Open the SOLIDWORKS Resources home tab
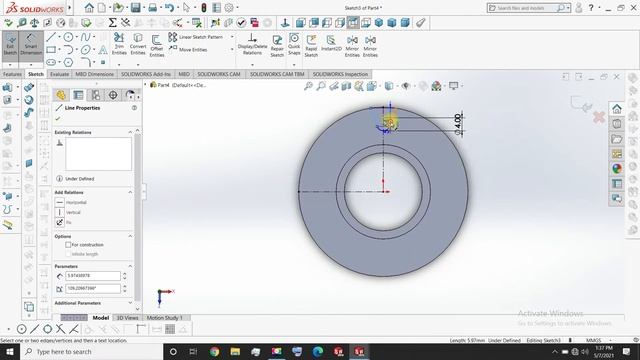This screenshot has height=360, width=640. point(617,109)
